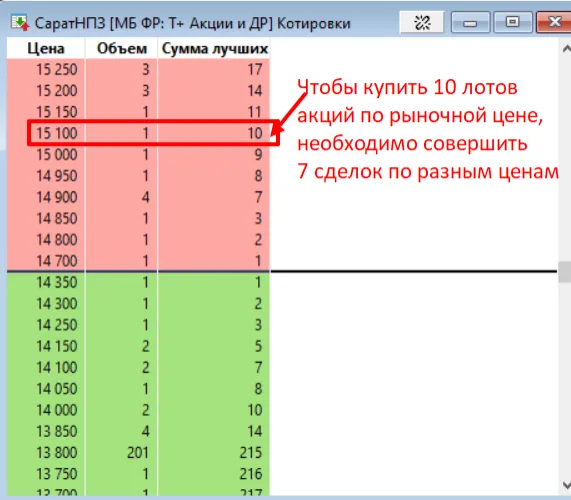Viewport: 571px width, 500px height.
Task: Select the bid price 14 000
Action: [57, 410]
